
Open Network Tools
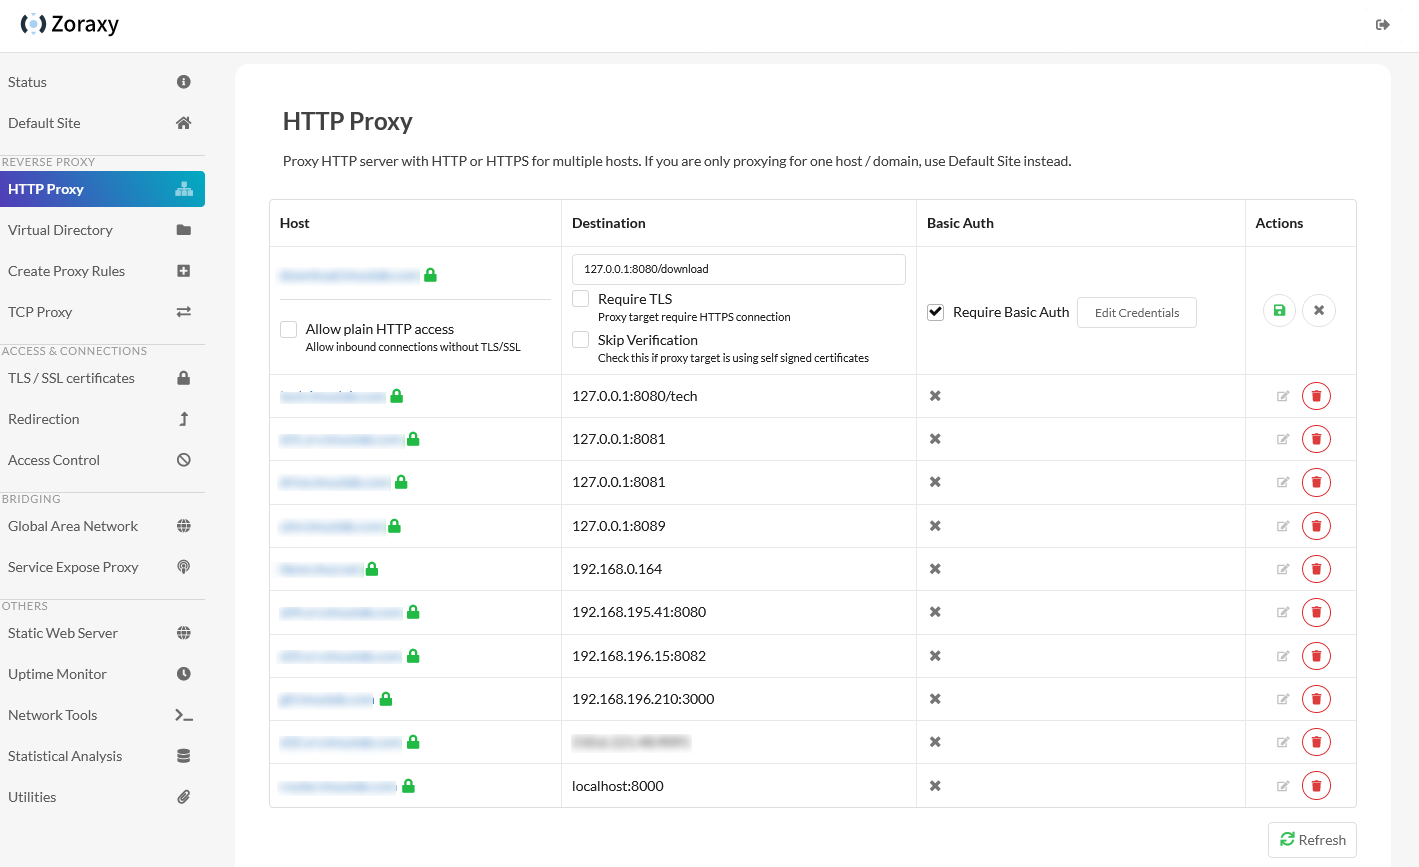[x=52, y=714]
